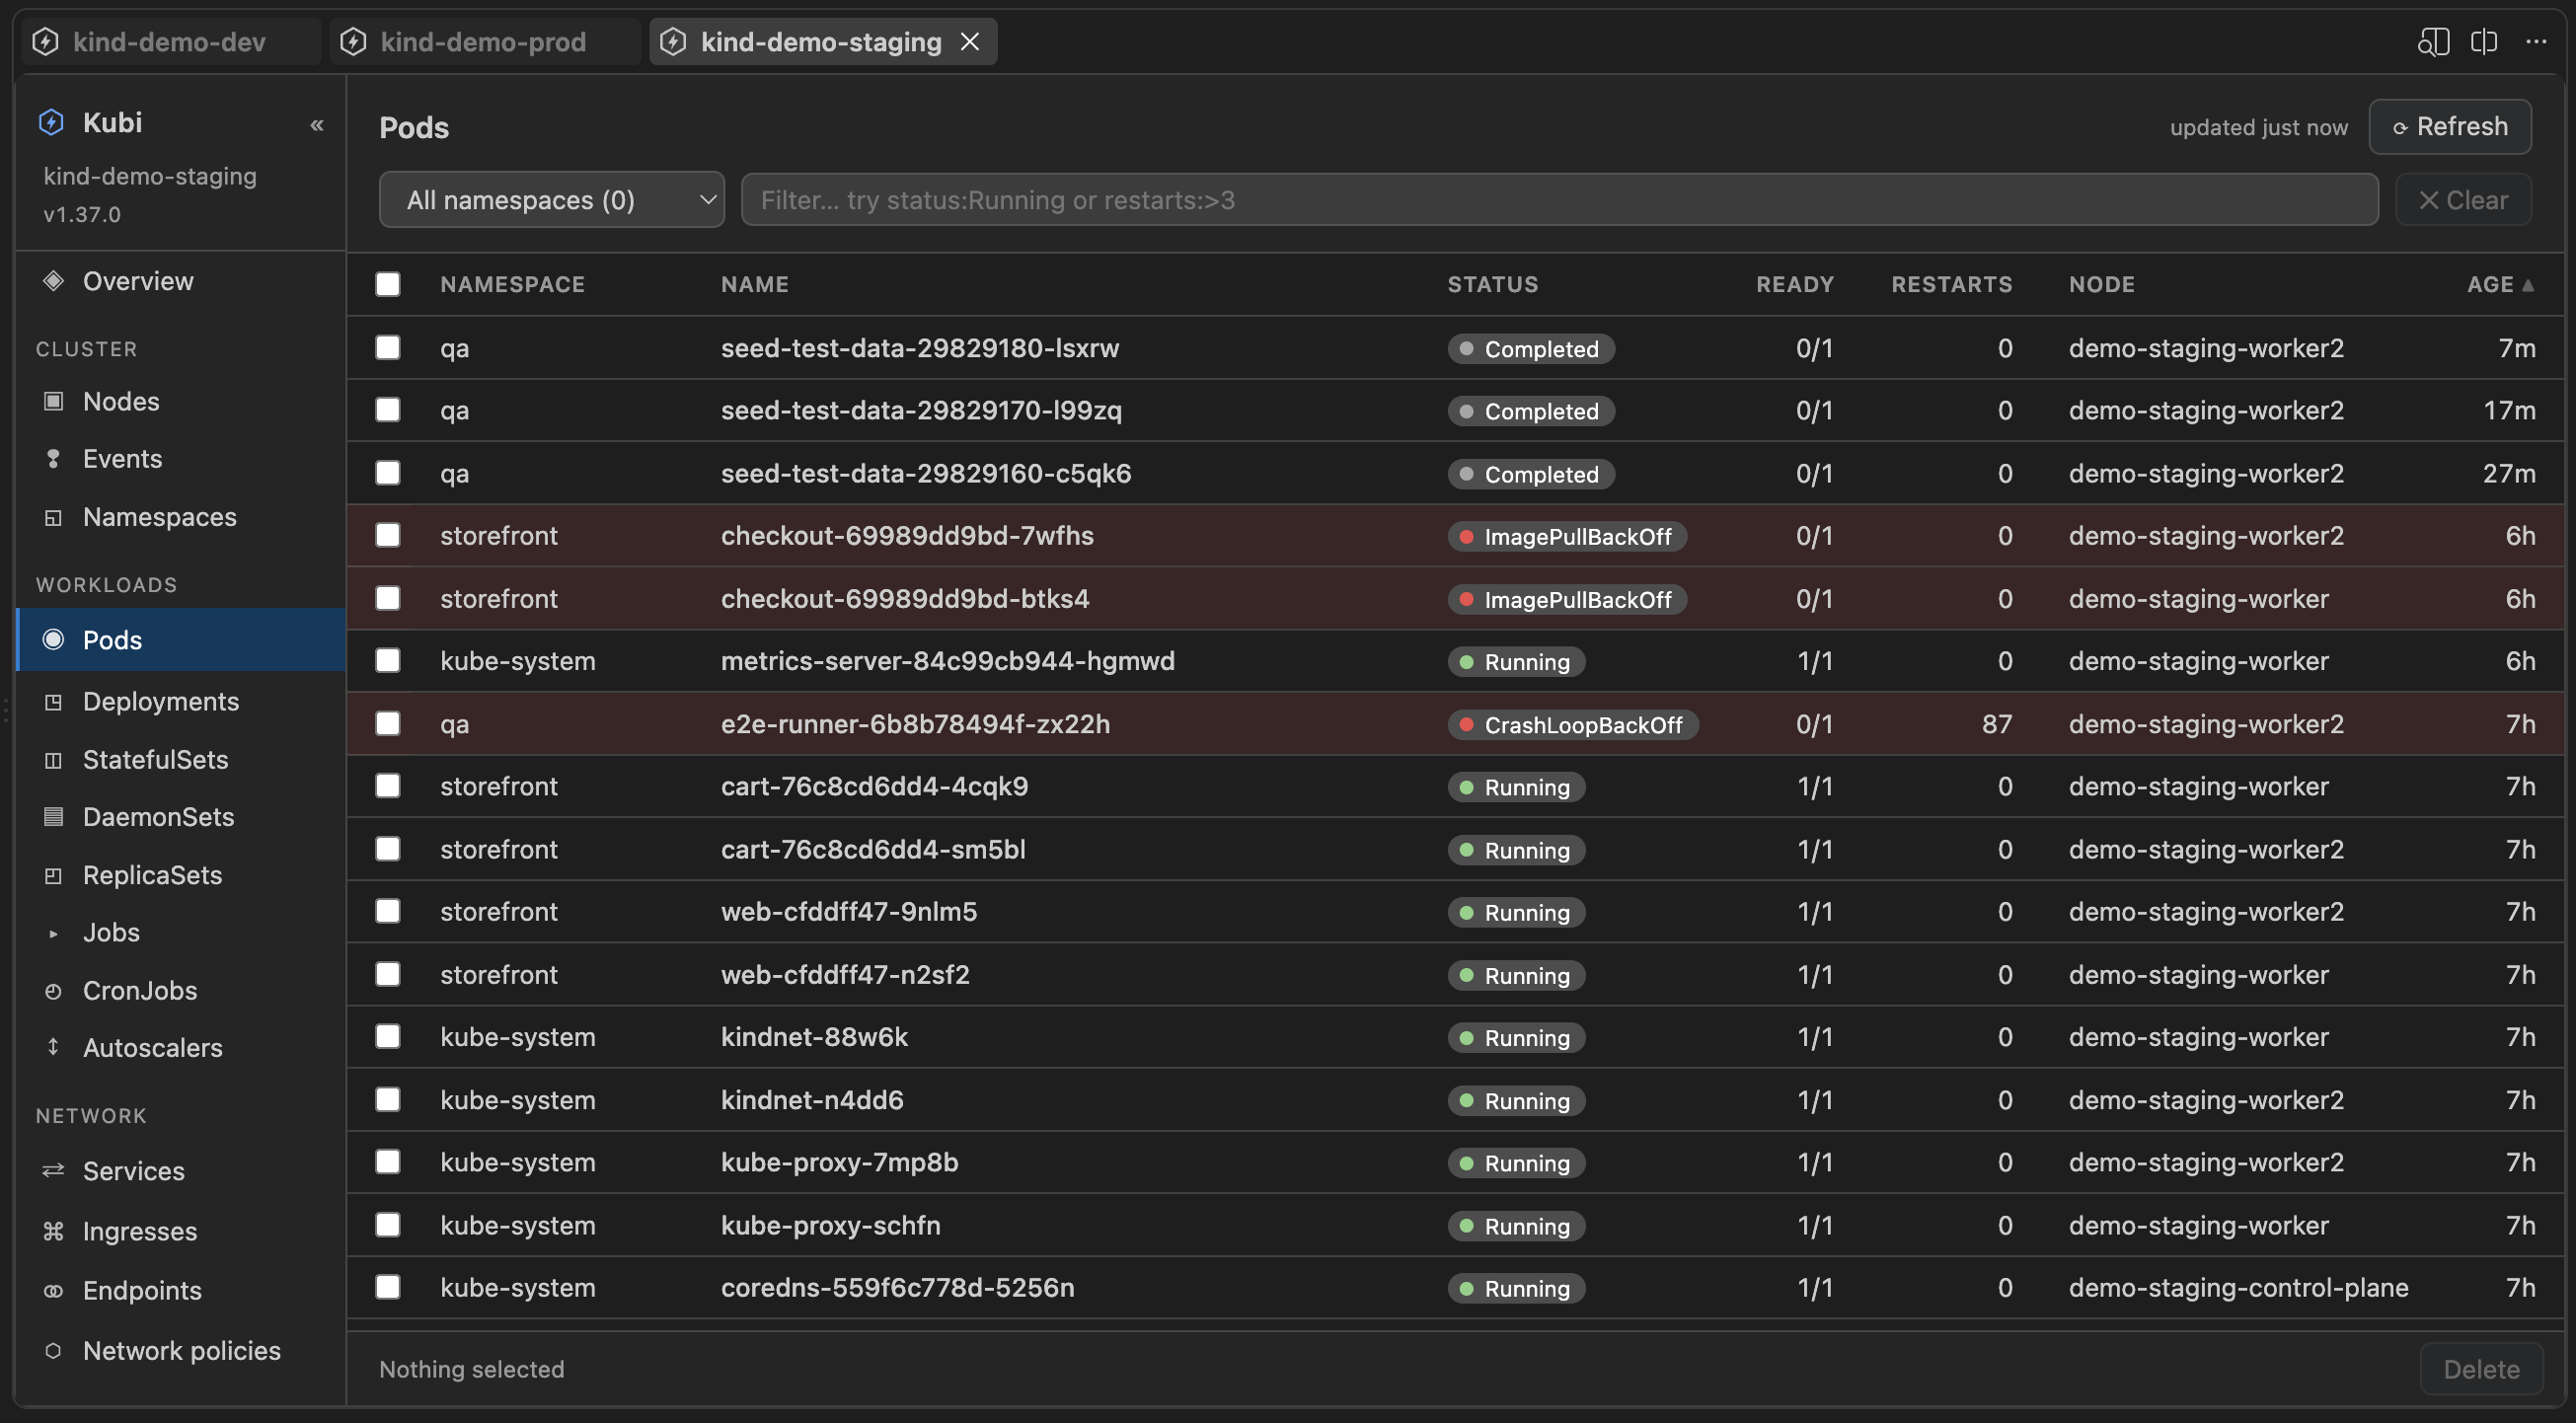The image size is (2576, 1423).
Task: Open the Network policies view
Action: coord(180,1351)
